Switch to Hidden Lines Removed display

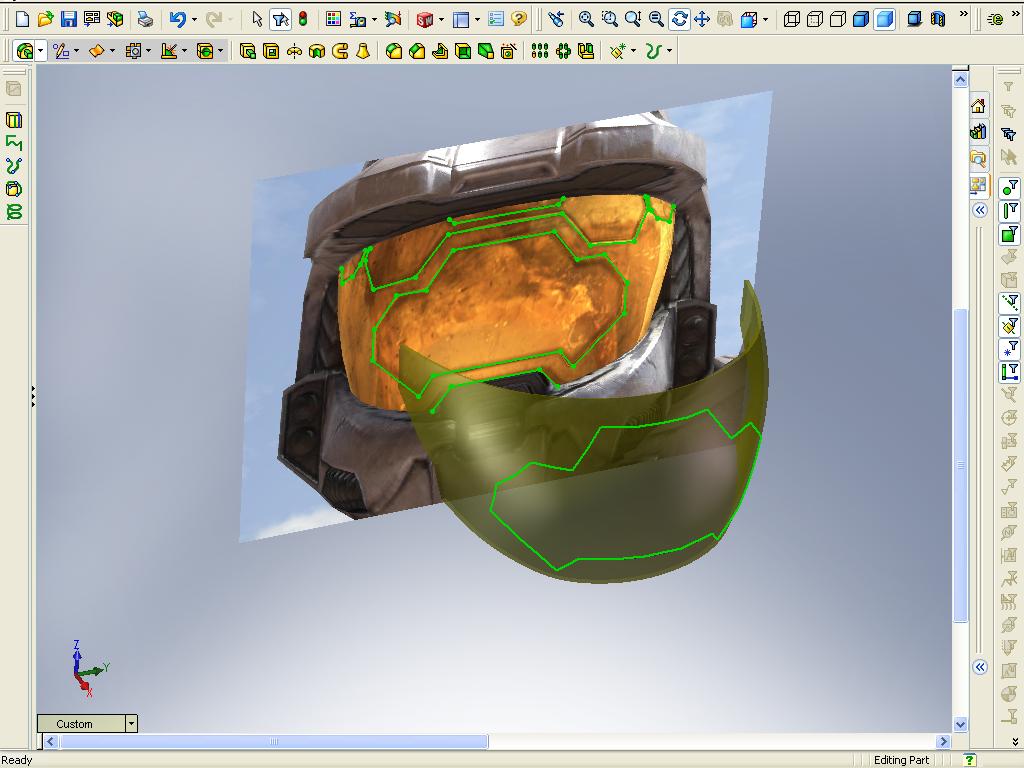click(x=838, y=19)
